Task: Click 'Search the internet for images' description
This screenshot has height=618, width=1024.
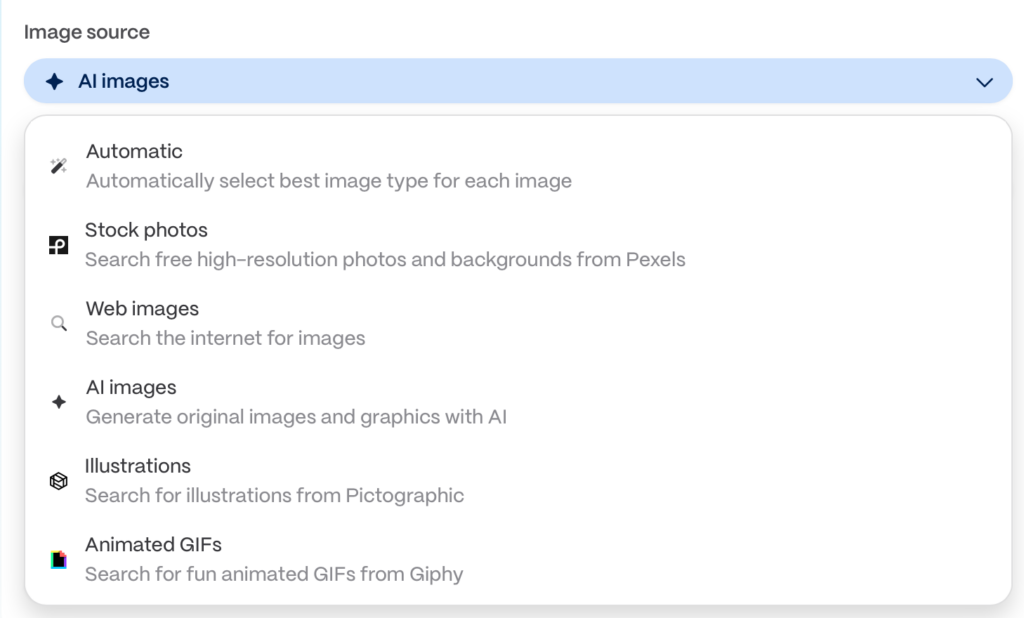Action: pos(225,338)
